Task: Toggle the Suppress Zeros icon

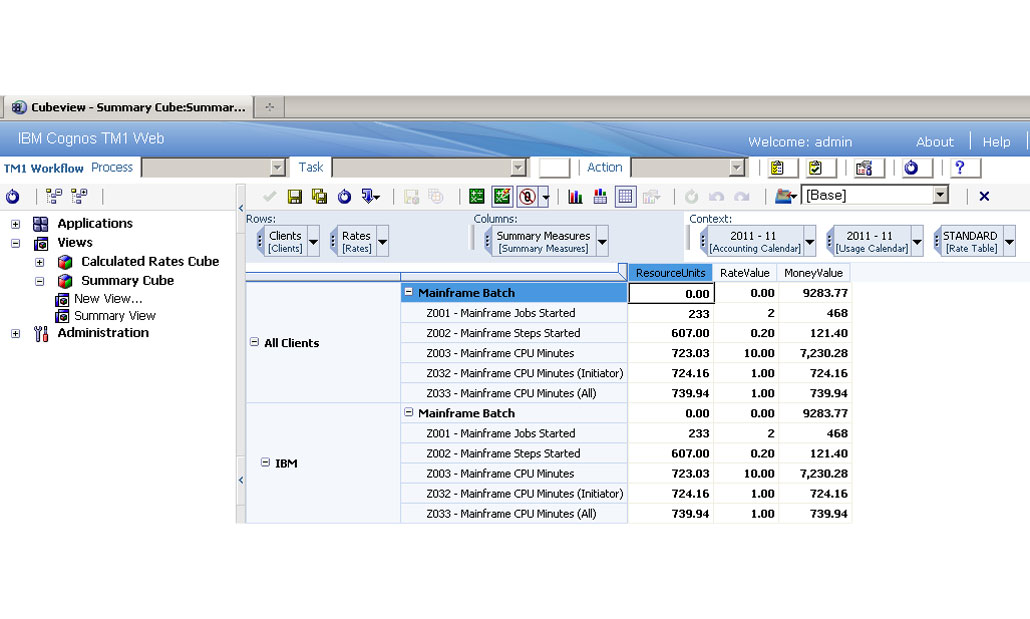Action: click(527, 196)
